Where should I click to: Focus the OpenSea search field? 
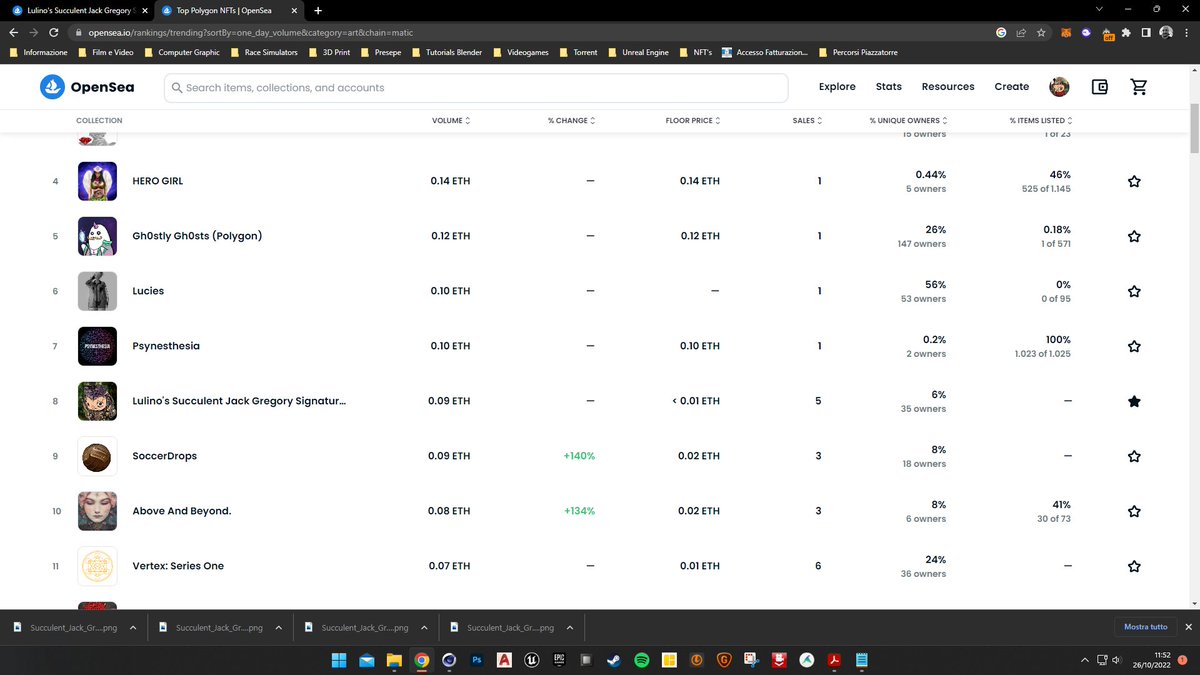[476, 87]
